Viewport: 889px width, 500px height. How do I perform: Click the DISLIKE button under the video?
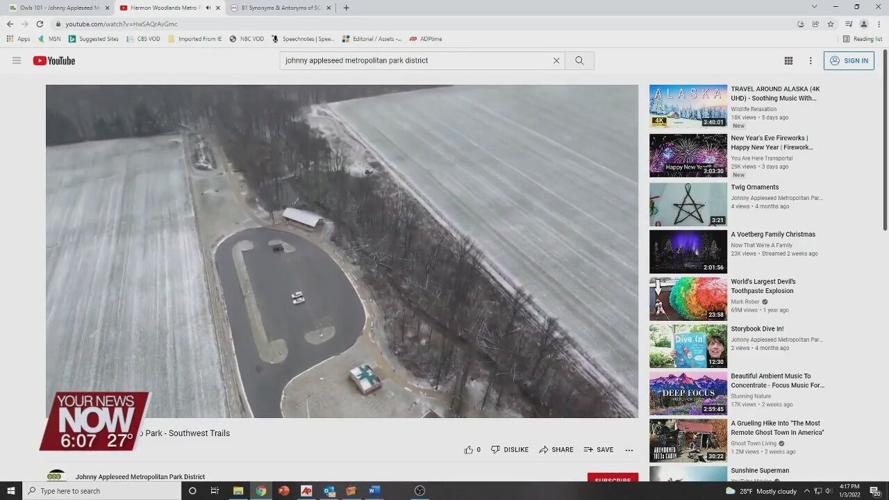click(x=510, y=450)
